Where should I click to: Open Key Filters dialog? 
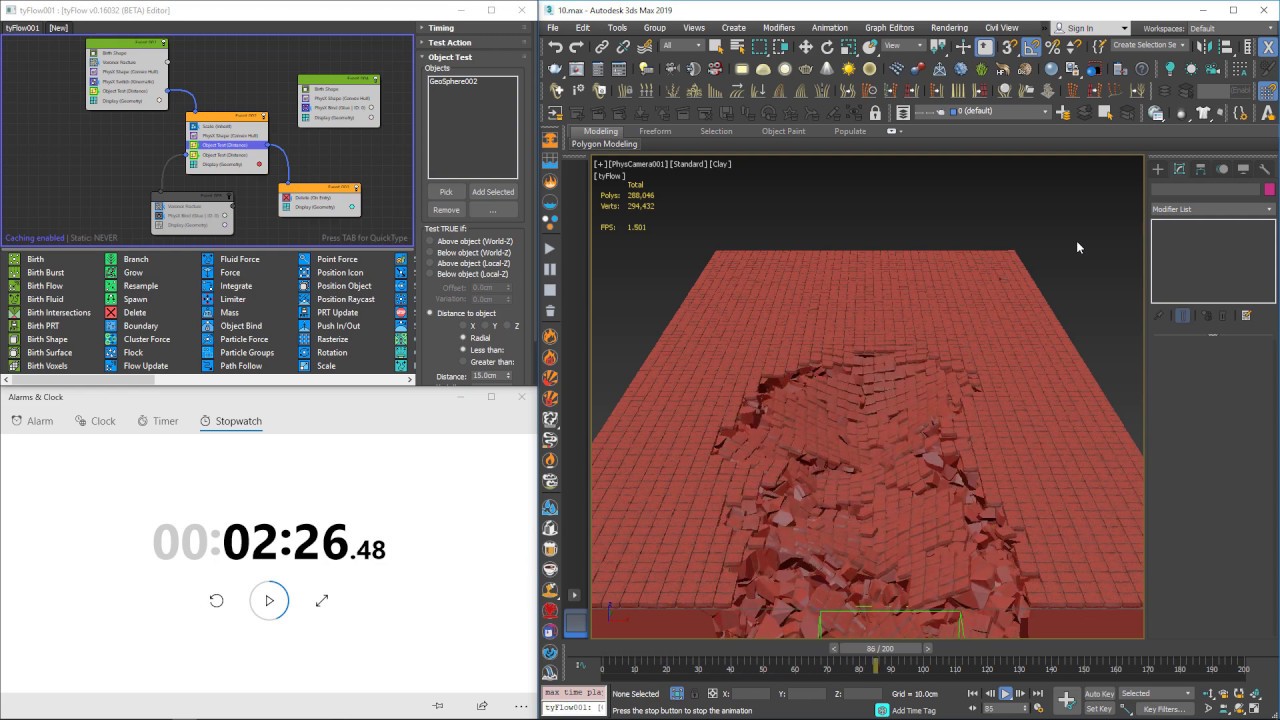[1163, 709]
